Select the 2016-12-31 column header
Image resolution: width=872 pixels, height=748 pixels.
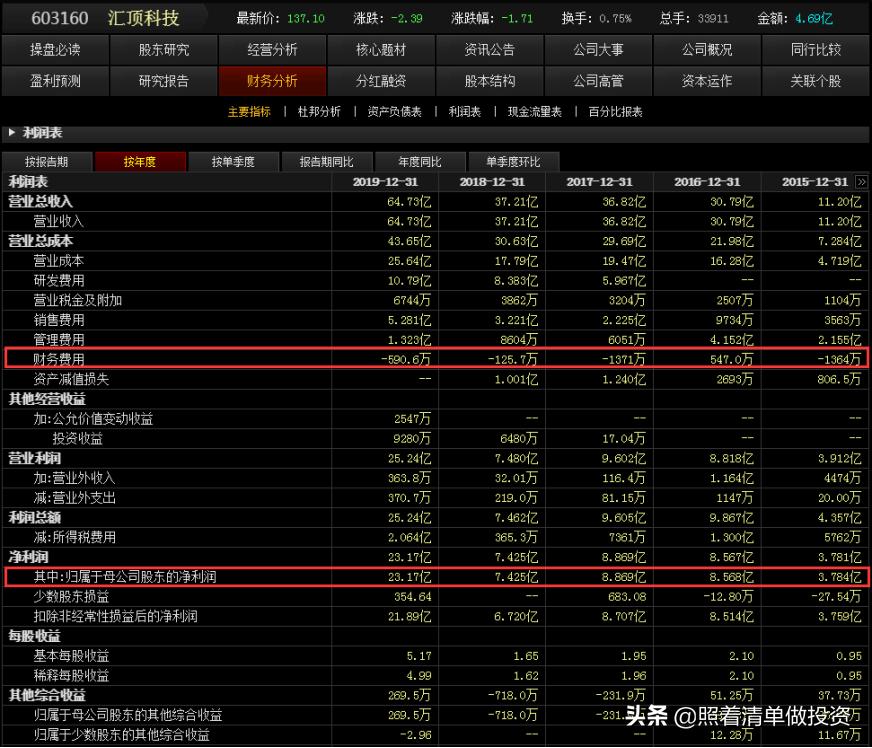pyautogui.click(x=707, y=182)
